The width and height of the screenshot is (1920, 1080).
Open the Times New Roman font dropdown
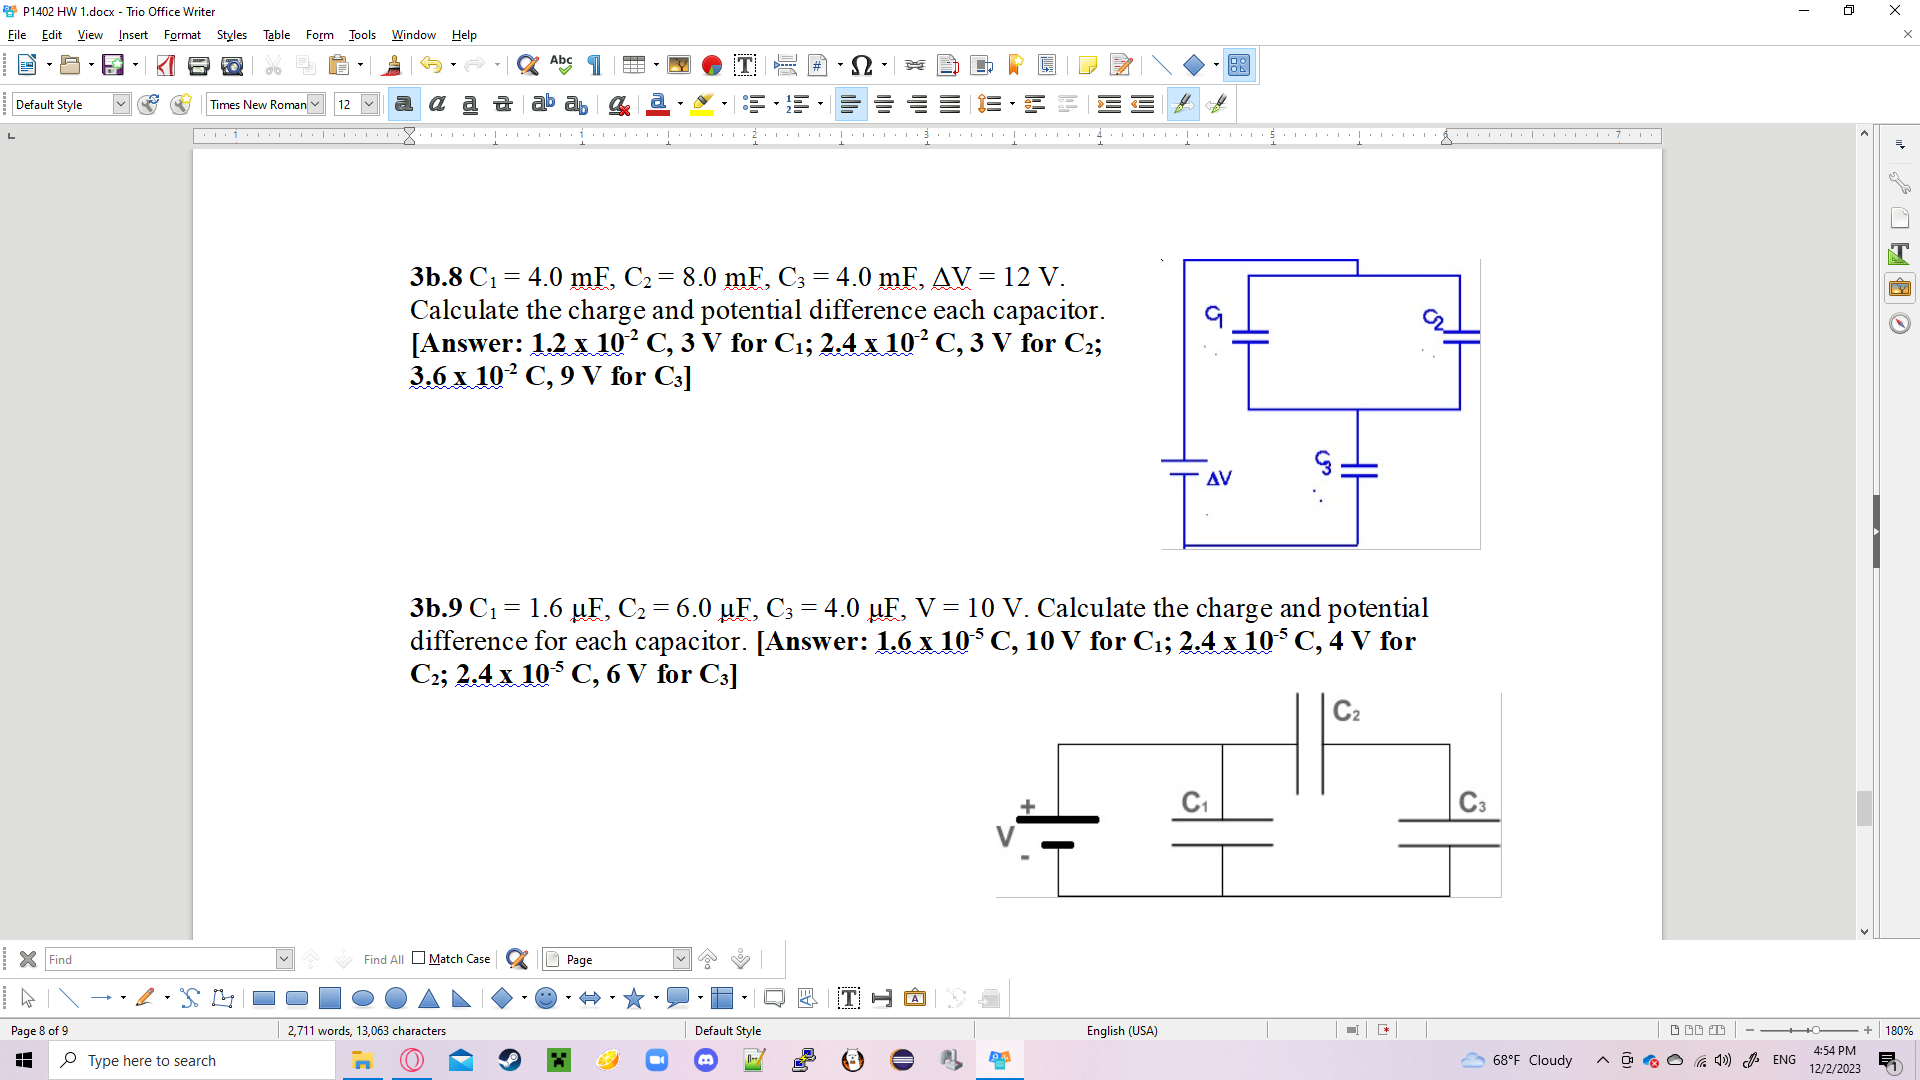coord(316,104)
